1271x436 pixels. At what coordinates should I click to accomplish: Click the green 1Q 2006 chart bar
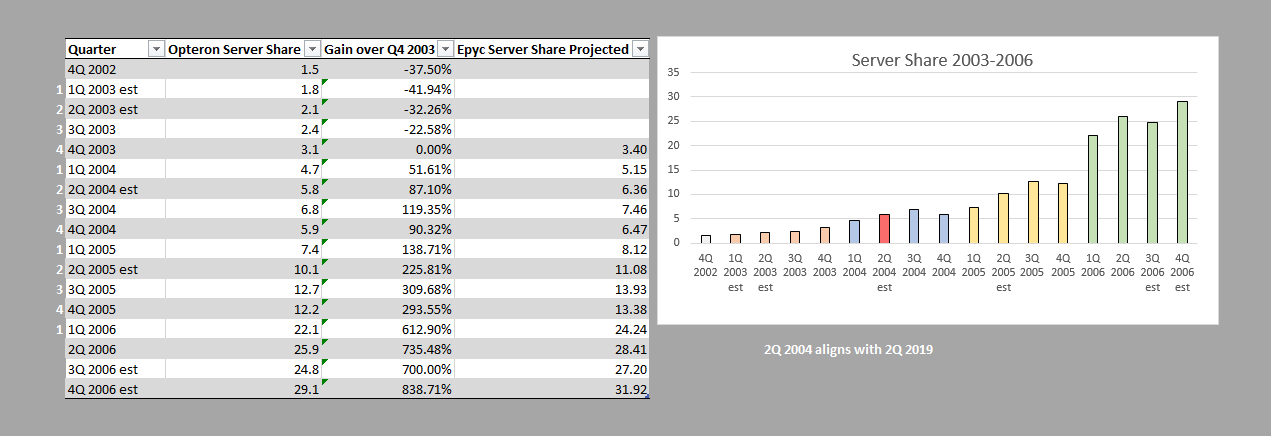pos(1092,188)
